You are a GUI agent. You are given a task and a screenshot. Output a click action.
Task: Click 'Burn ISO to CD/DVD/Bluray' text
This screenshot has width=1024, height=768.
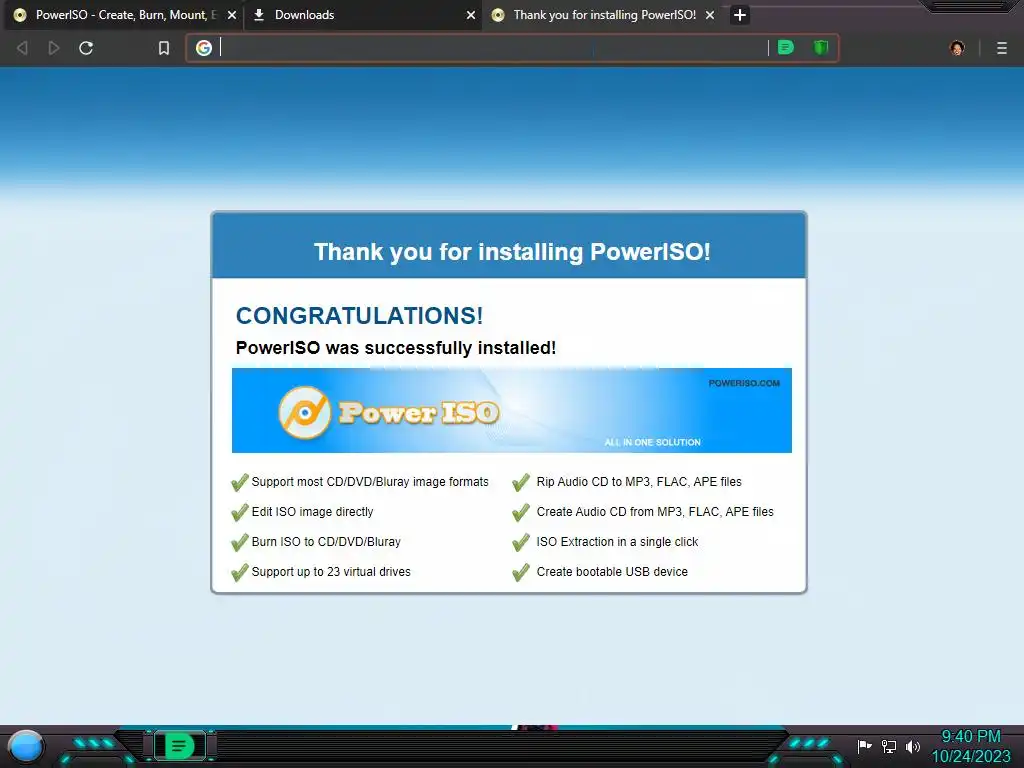coord(326,542)
